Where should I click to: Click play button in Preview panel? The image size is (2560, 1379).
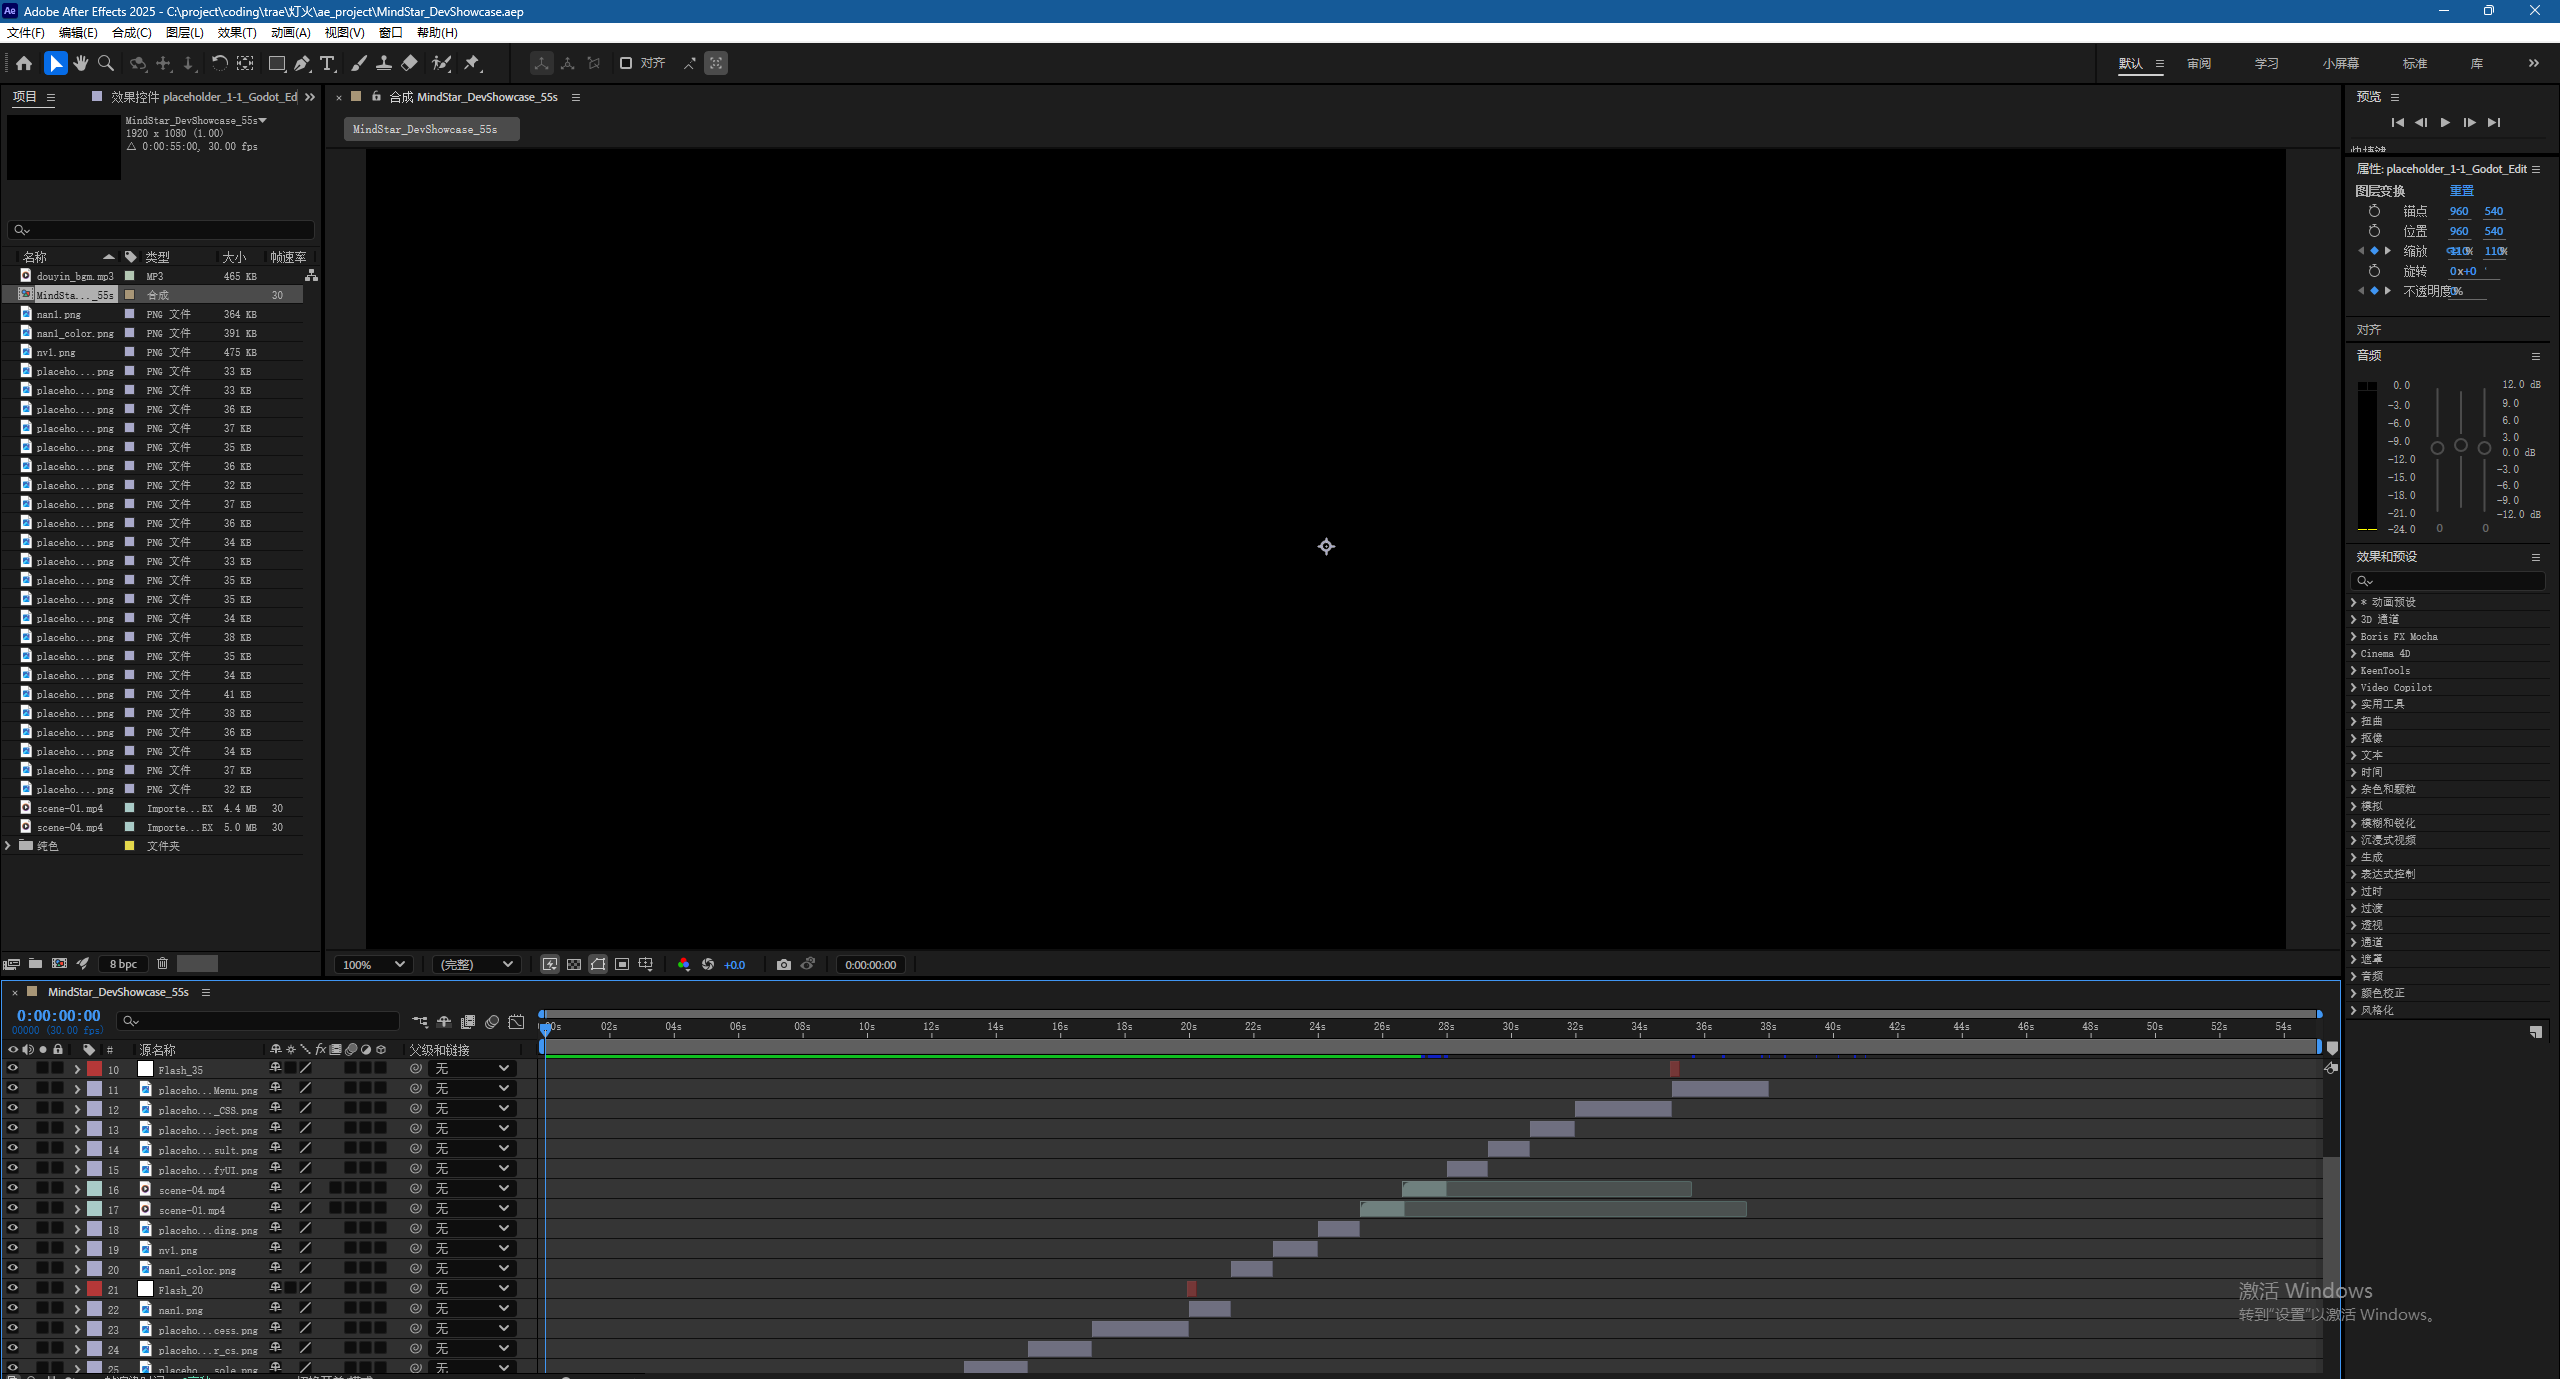click(2445, 122)
